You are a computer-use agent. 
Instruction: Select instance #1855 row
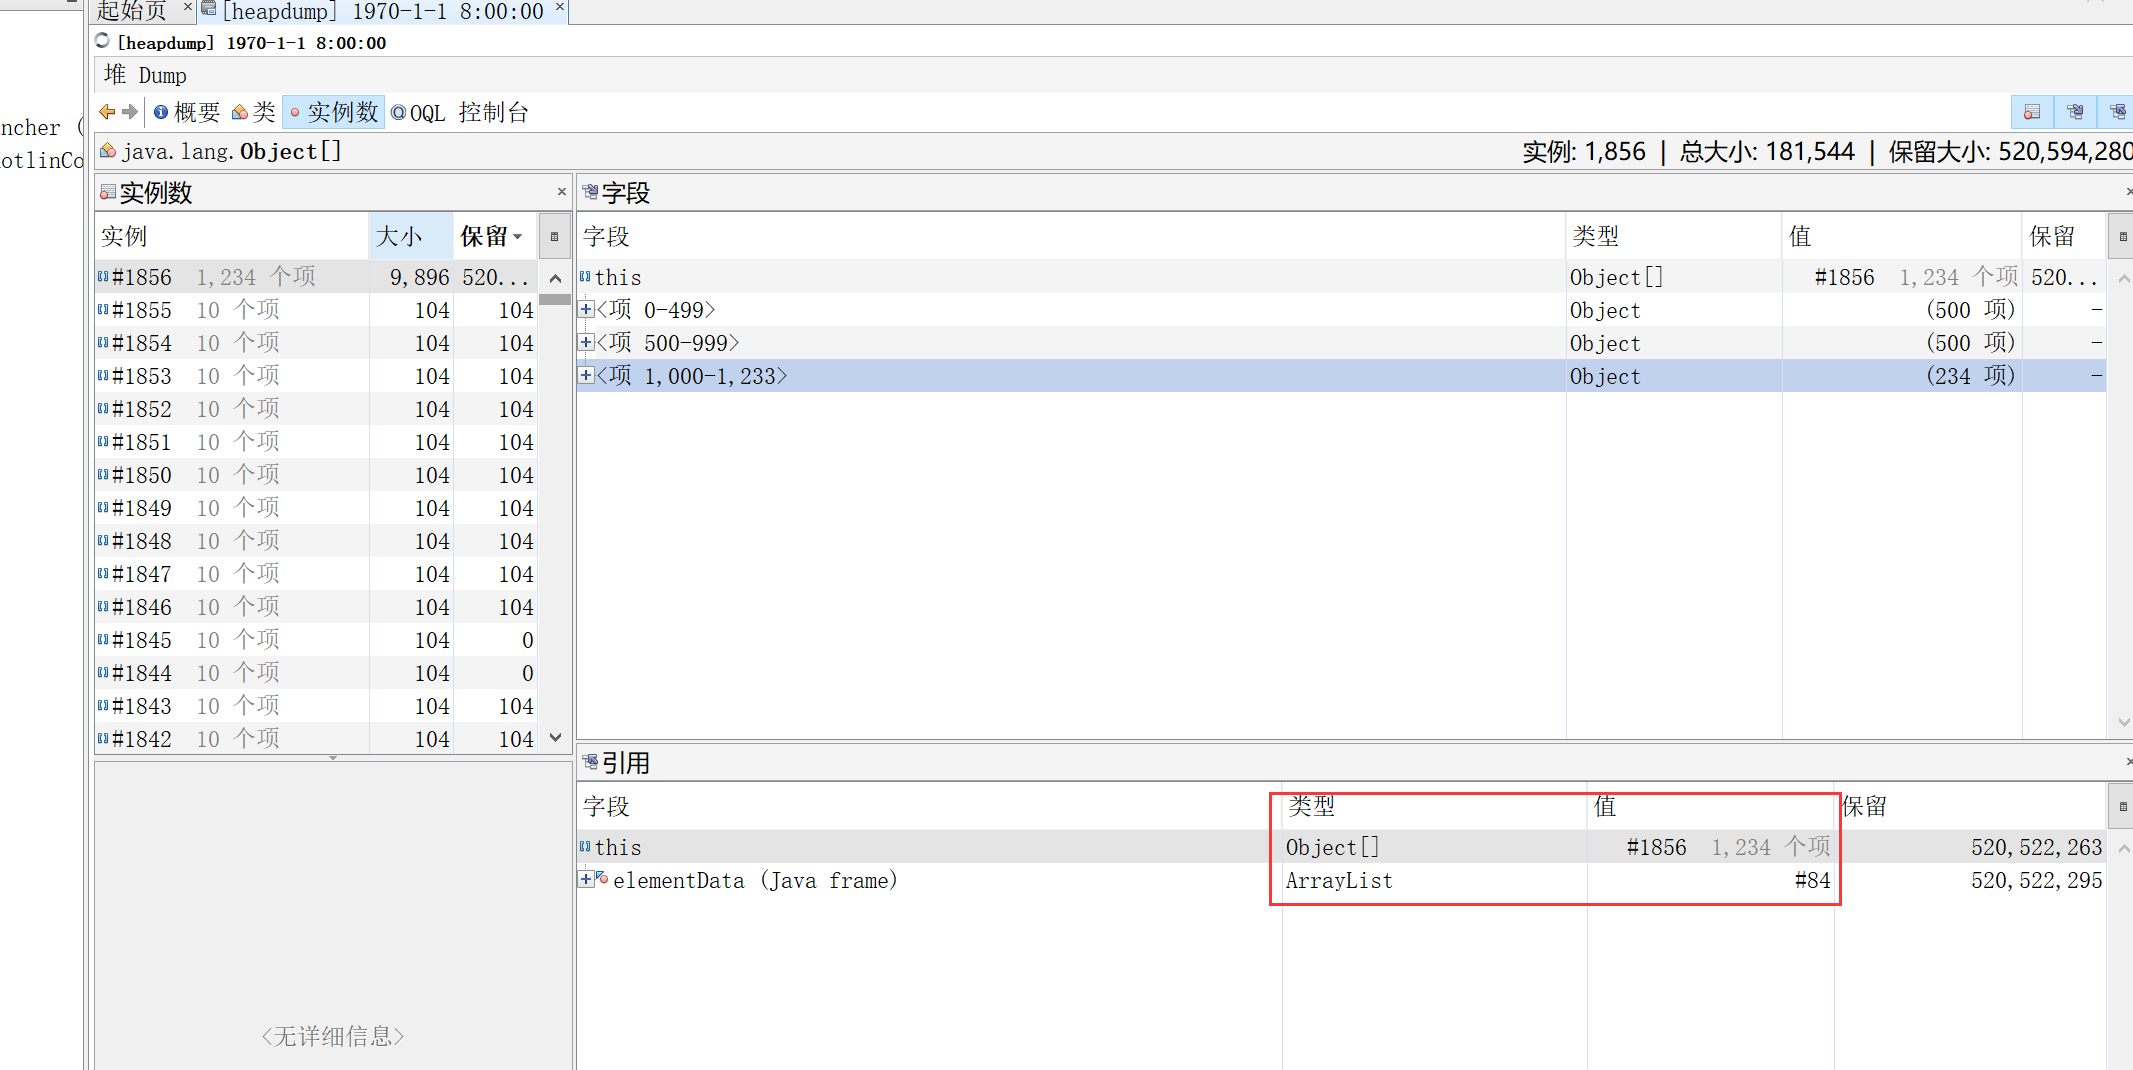pyautogui.click(x=316, y=310)
